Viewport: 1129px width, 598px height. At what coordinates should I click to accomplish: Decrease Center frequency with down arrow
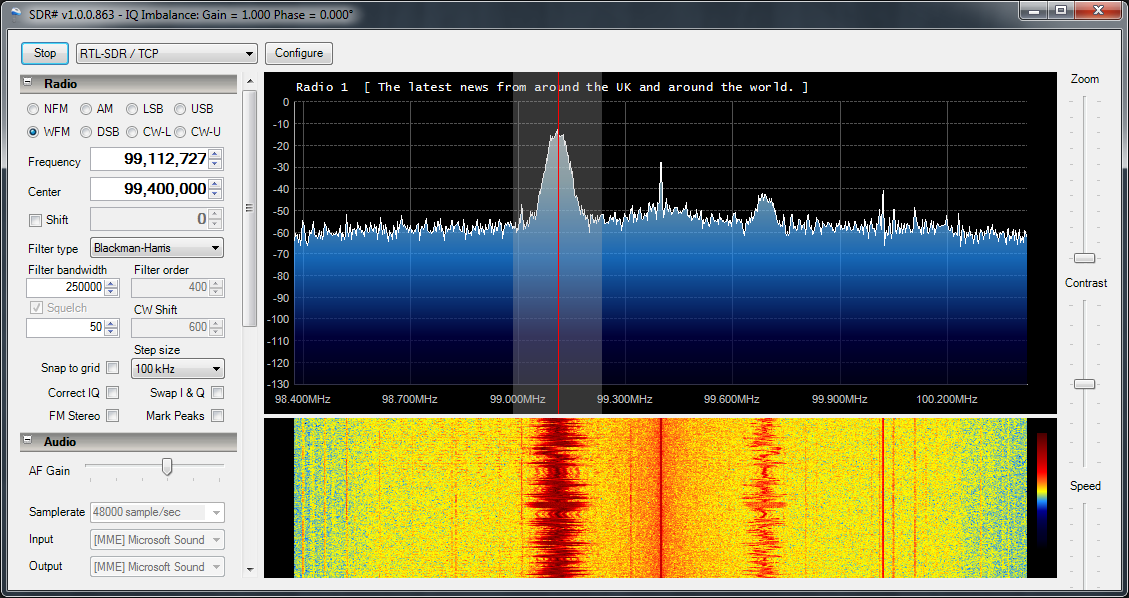pyautogui.click(x=215, y=195)
